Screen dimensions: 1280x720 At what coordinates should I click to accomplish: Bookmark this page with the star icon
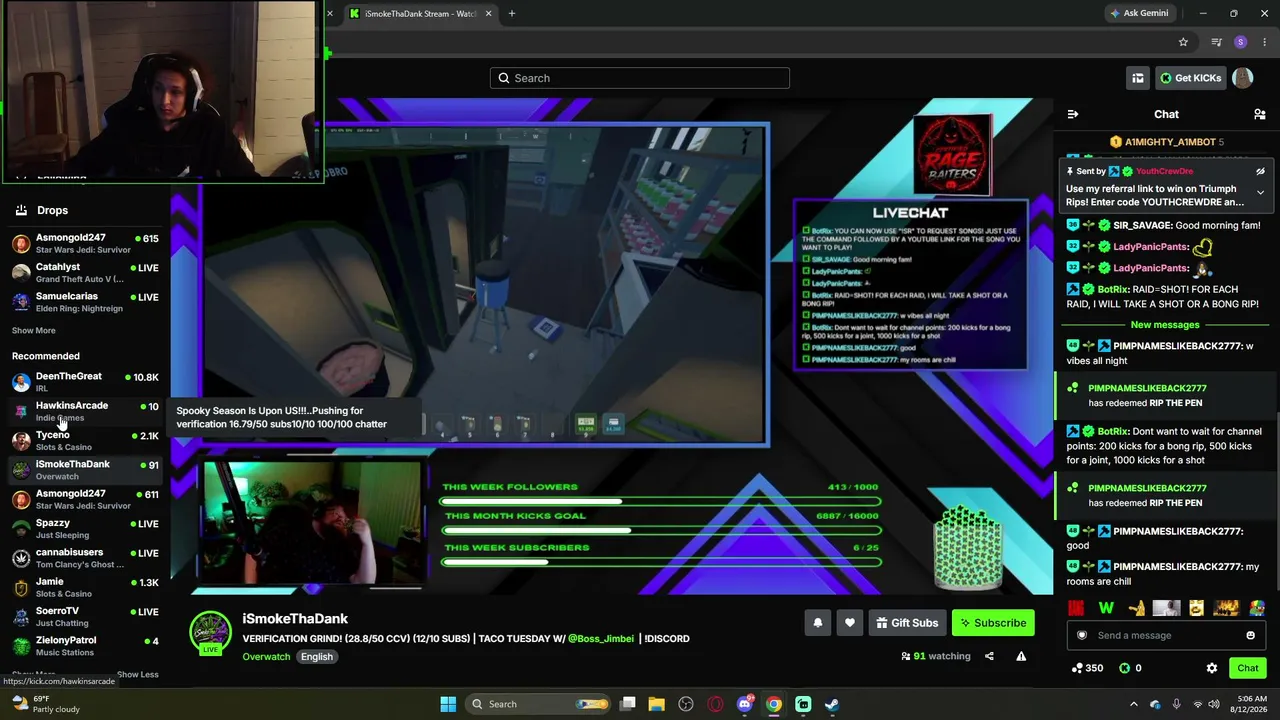1183,42
